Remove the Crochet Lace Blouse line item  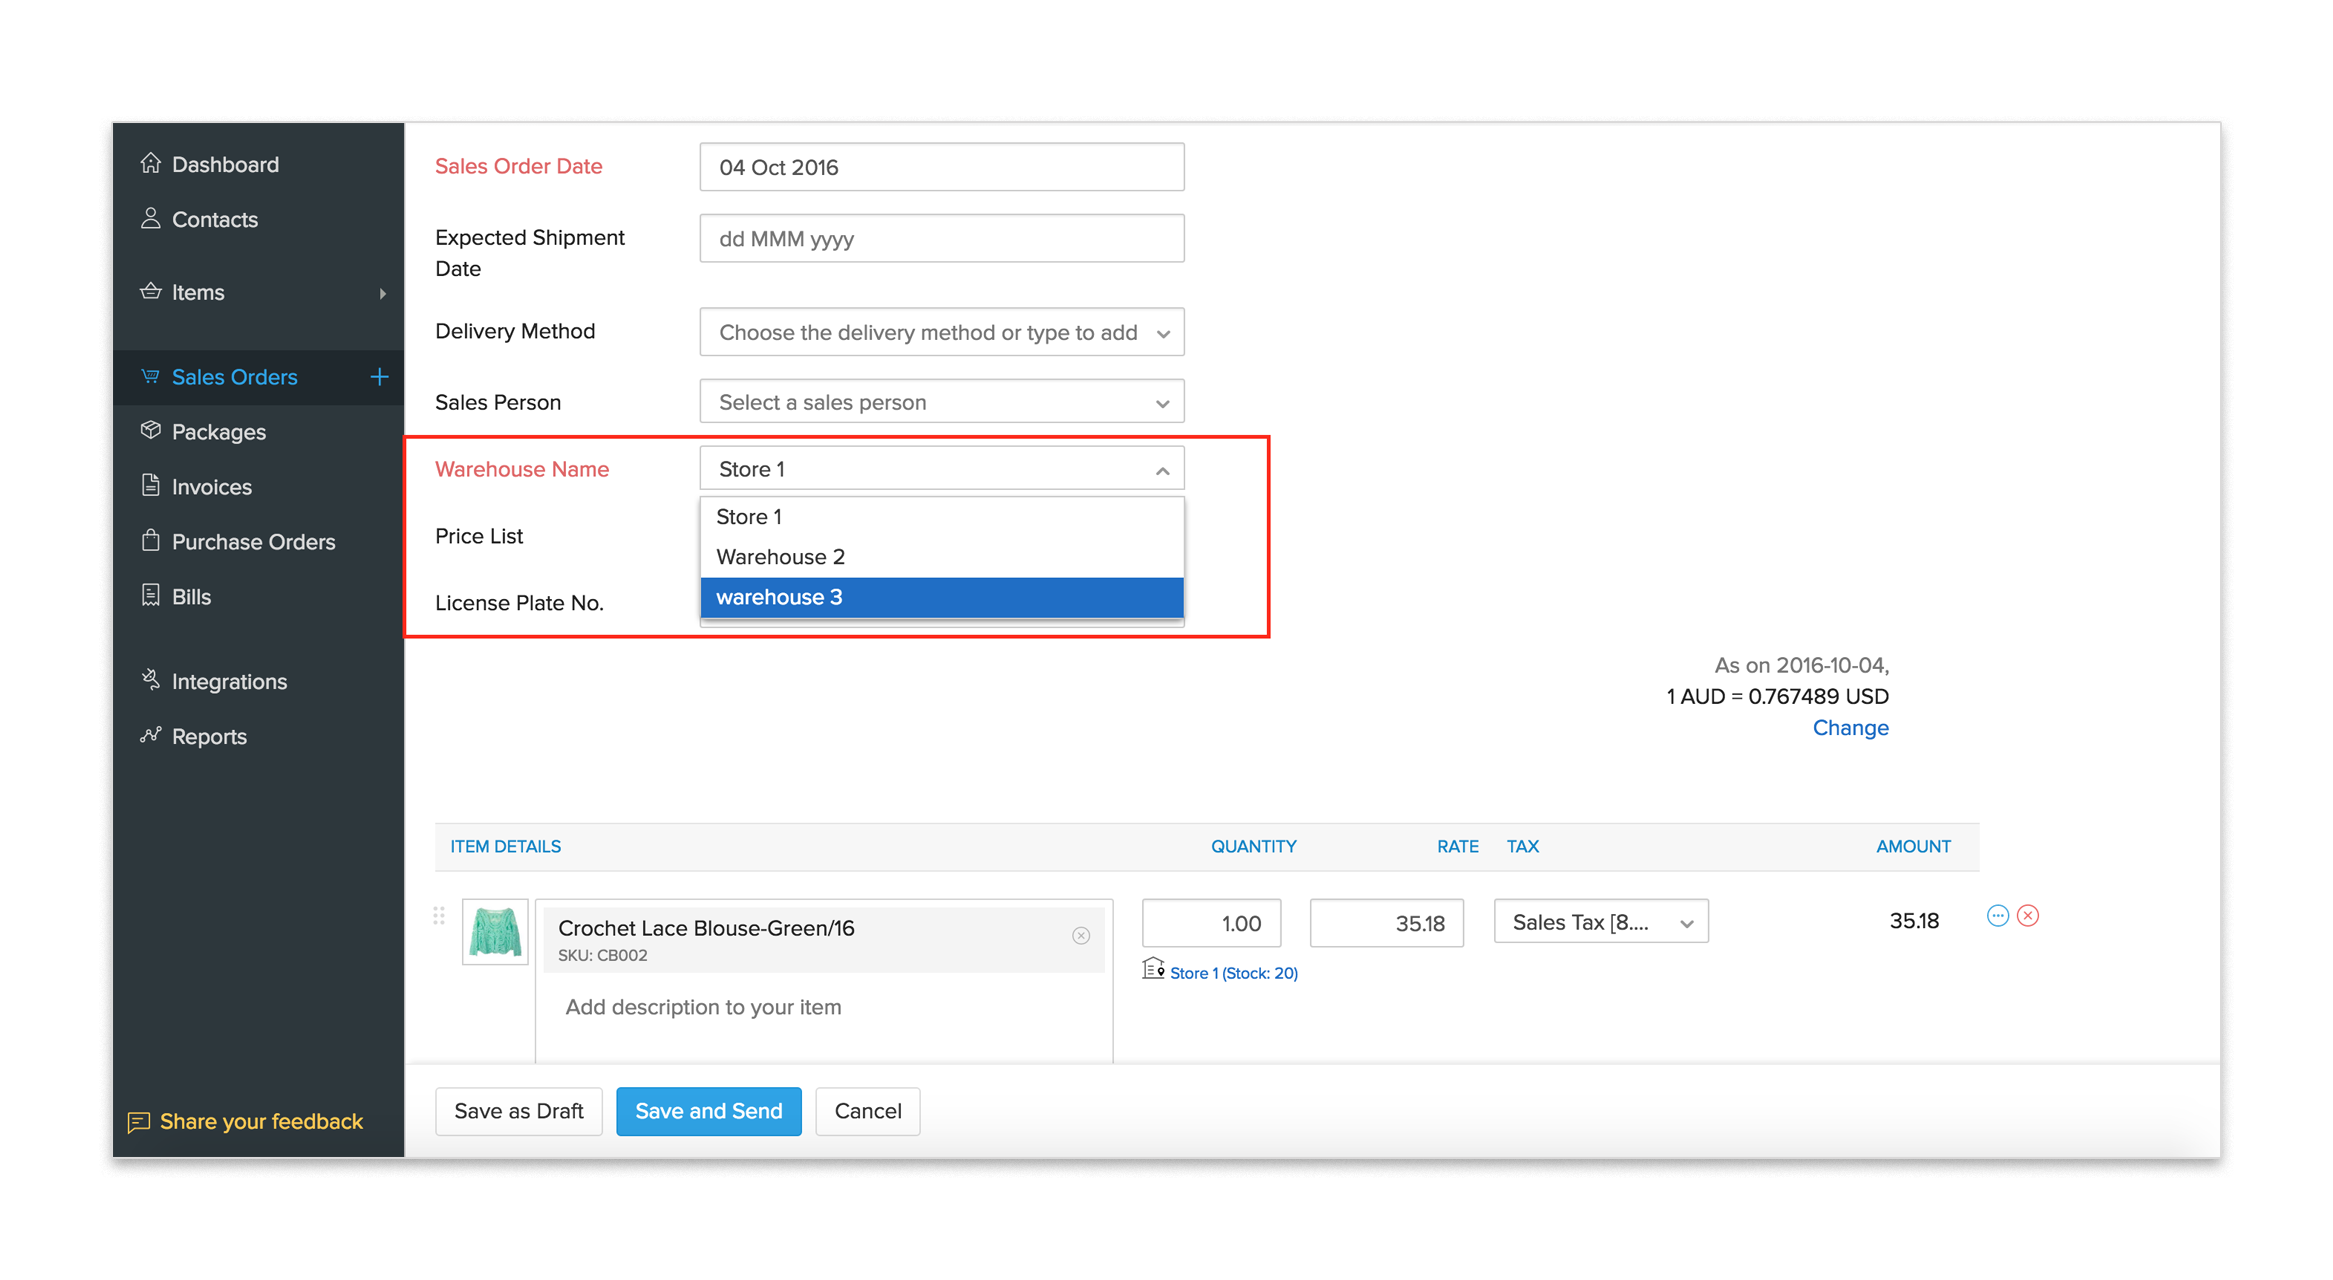(2029, 915)
